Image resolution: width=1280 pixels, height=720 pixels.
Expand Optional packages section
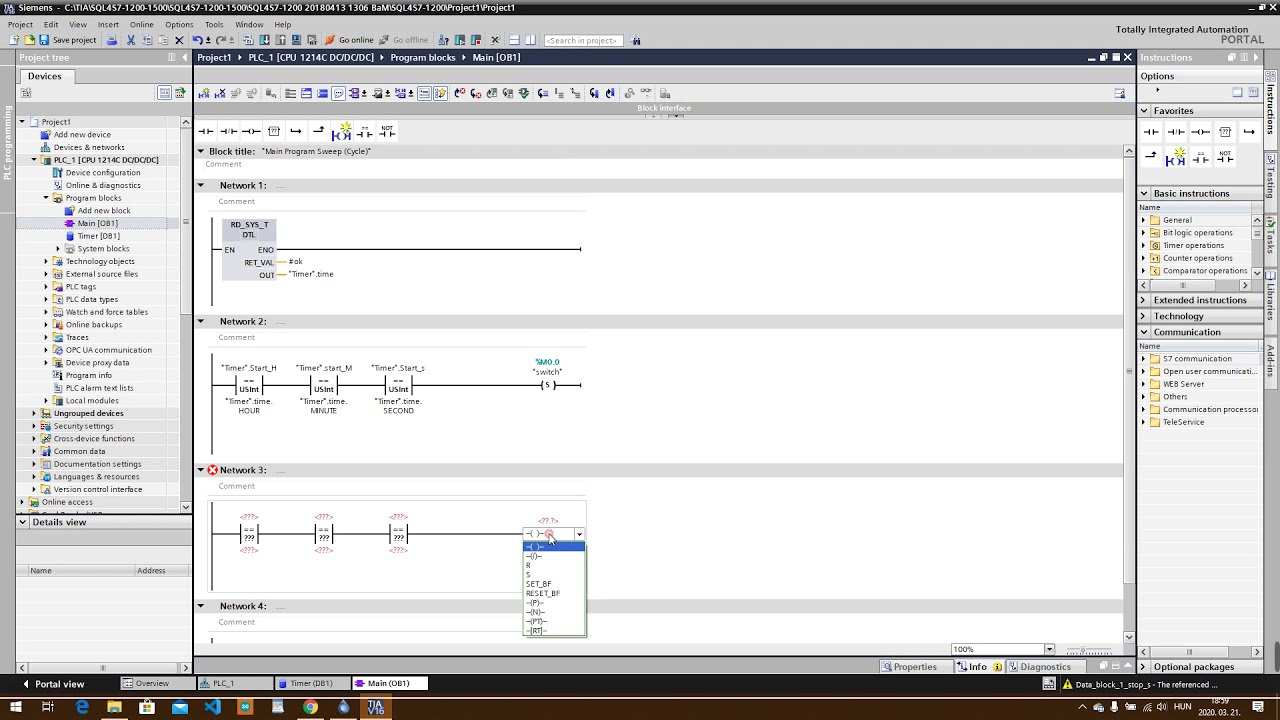click(1144, 667)
